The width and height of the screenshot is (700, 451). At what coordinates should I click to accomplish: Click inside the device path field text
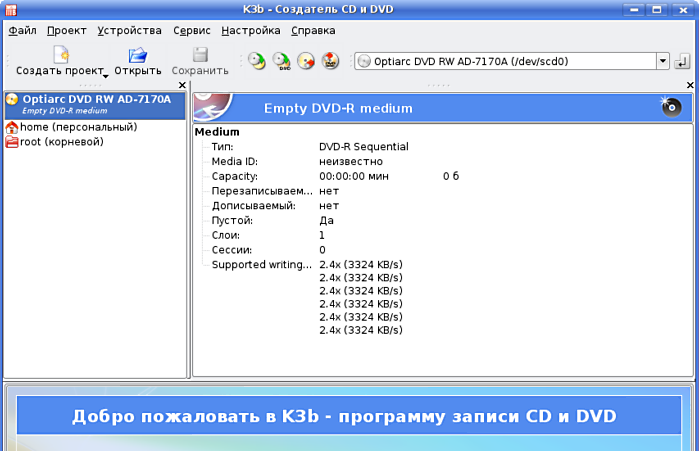pyautogui.click(x=471, y=61)
